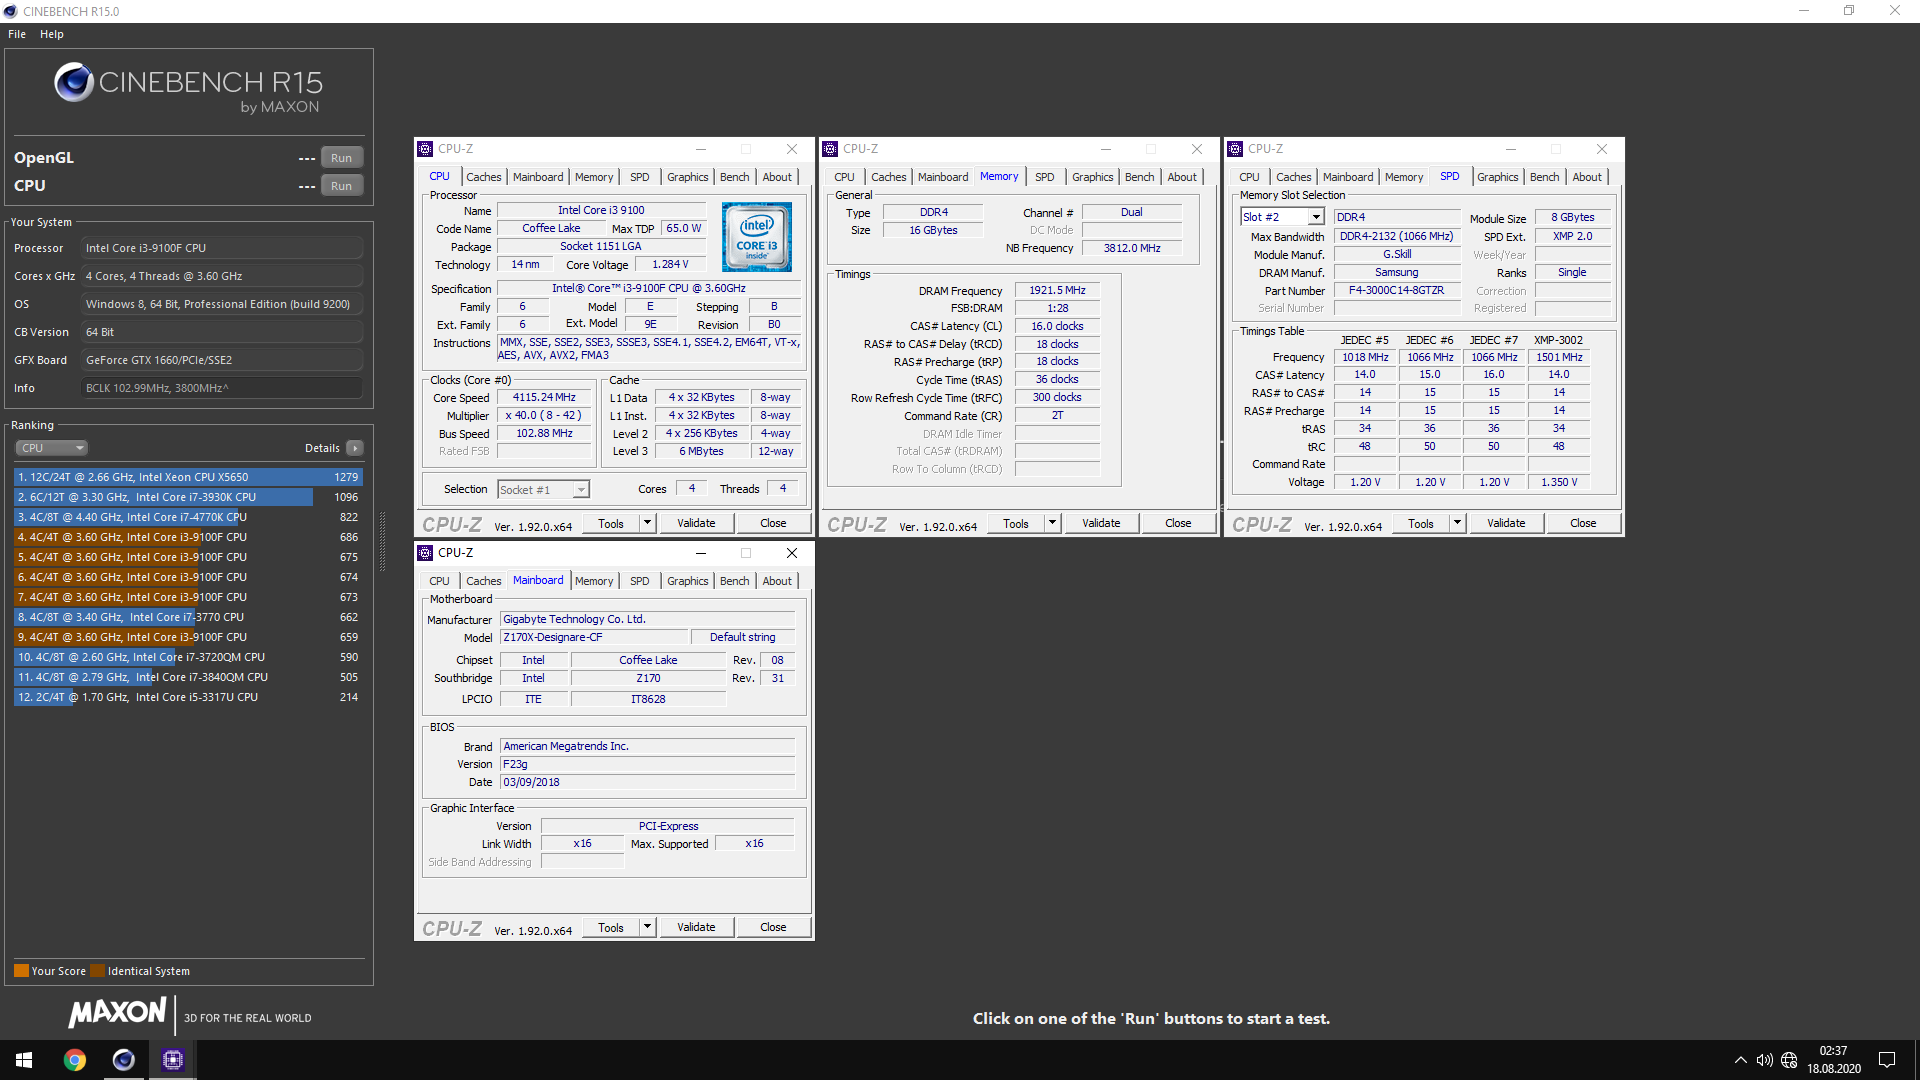Open Google Chrome from the taskbar
The width and height of the screenshot is (1920, 1080).
tap(75, 1060)
